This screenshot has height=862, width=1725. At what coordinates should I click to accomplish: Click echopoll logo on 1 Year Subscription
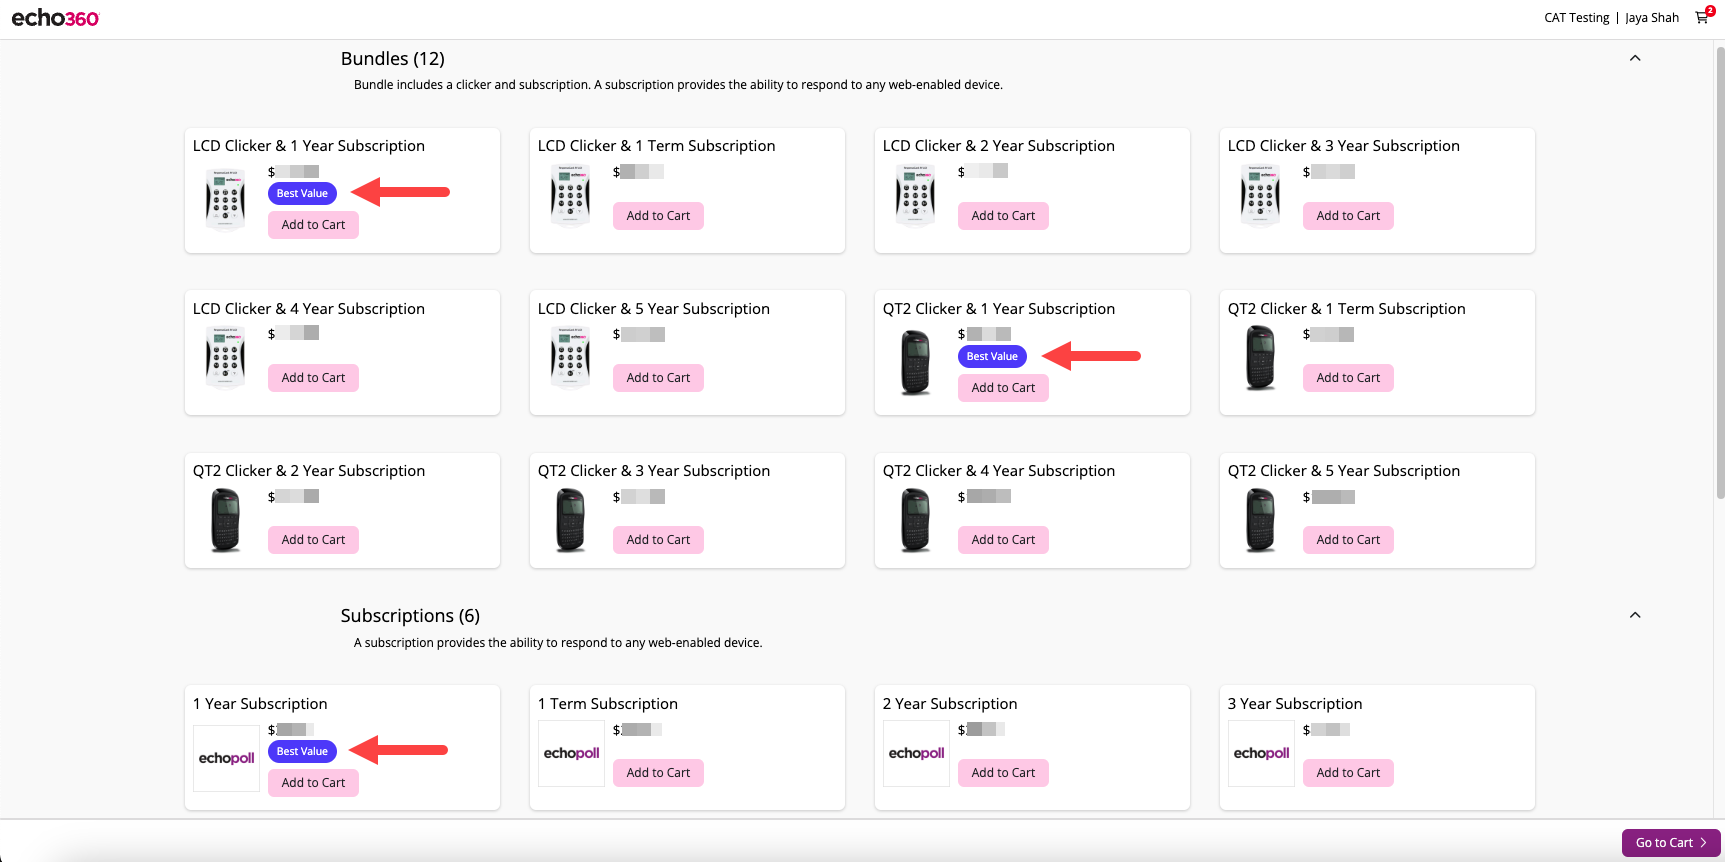coord(226,758)
